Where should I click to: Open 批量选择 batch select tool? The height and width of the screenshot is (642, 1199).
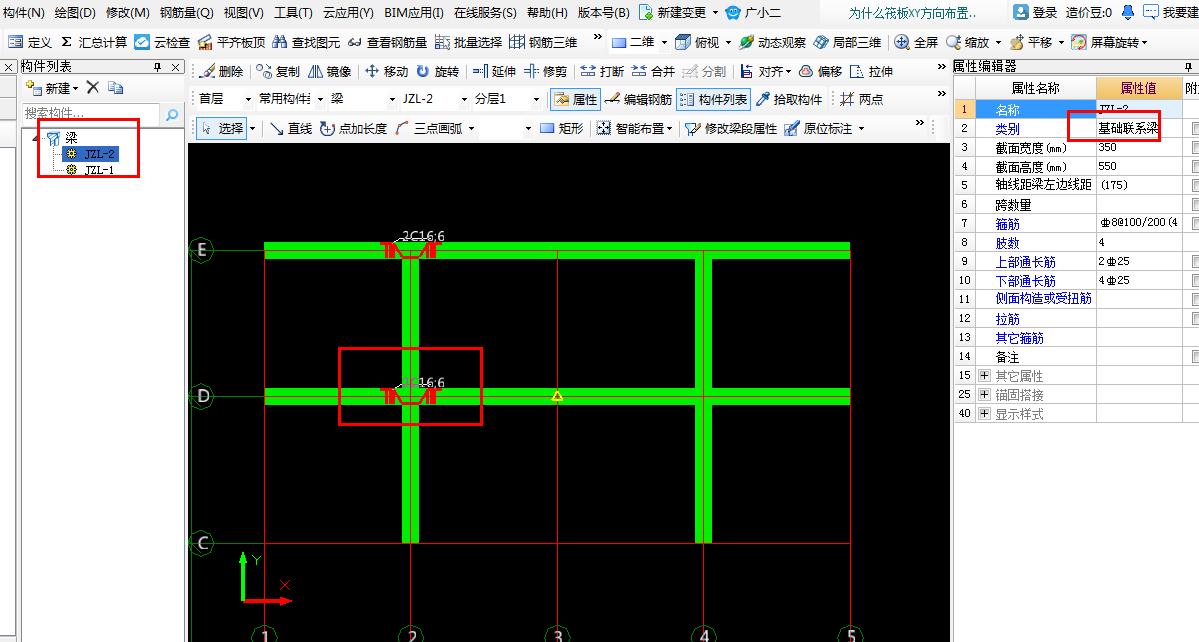coord(468,42)
